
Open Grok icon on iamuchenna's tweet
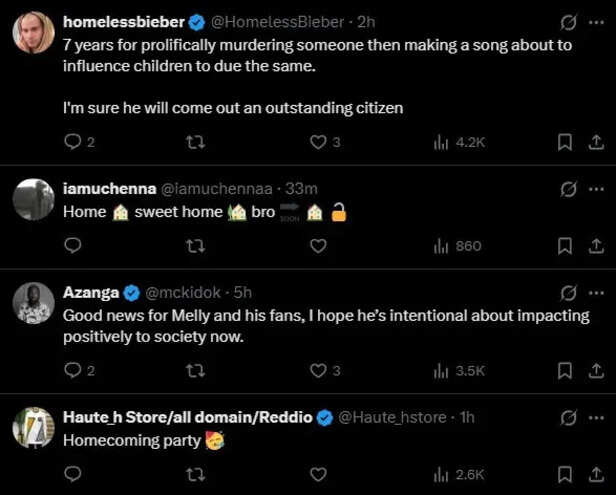pos(569,189)
